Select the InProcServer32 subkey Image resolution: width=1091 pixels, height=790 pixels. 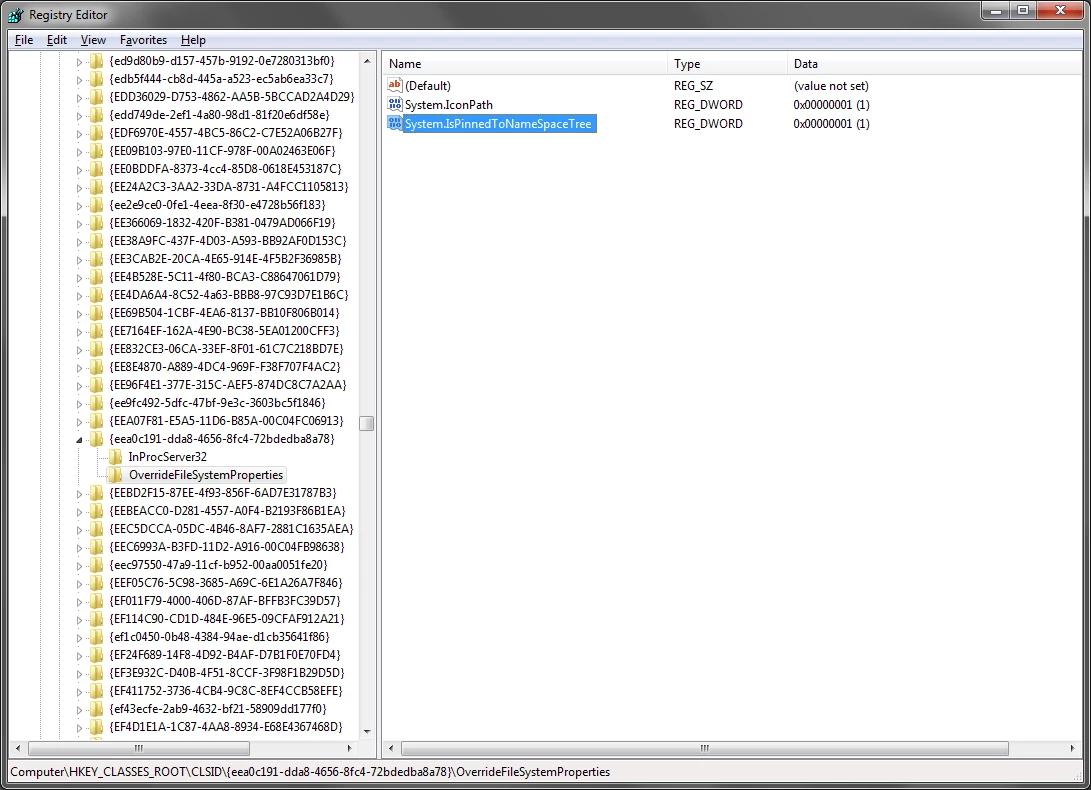(x=168, y=457)
